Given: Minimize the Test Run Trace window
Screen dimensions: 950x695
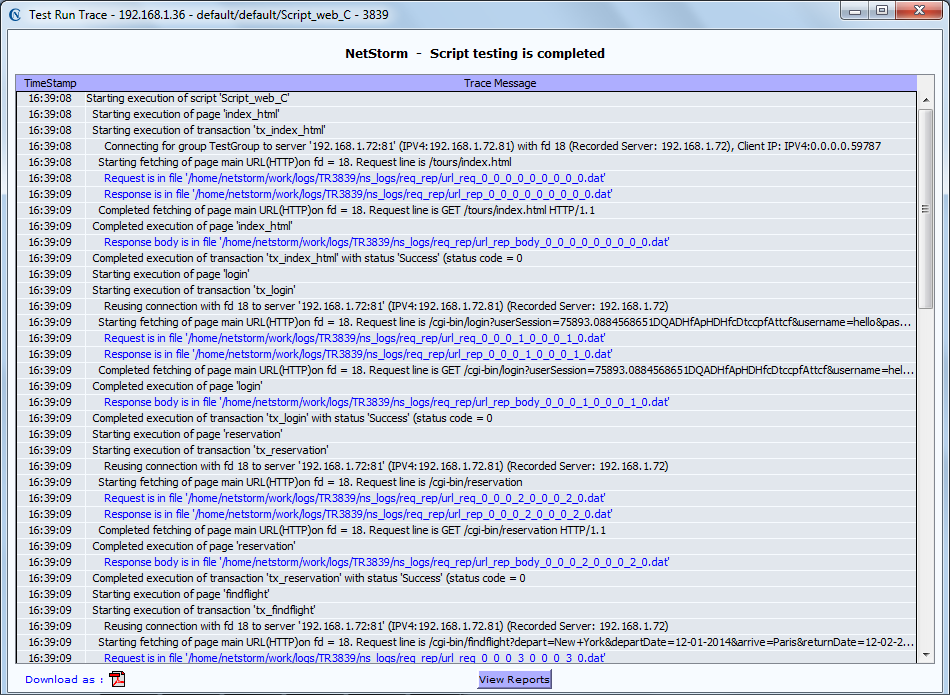Looking at the screenshot, I should coord(855,11).
